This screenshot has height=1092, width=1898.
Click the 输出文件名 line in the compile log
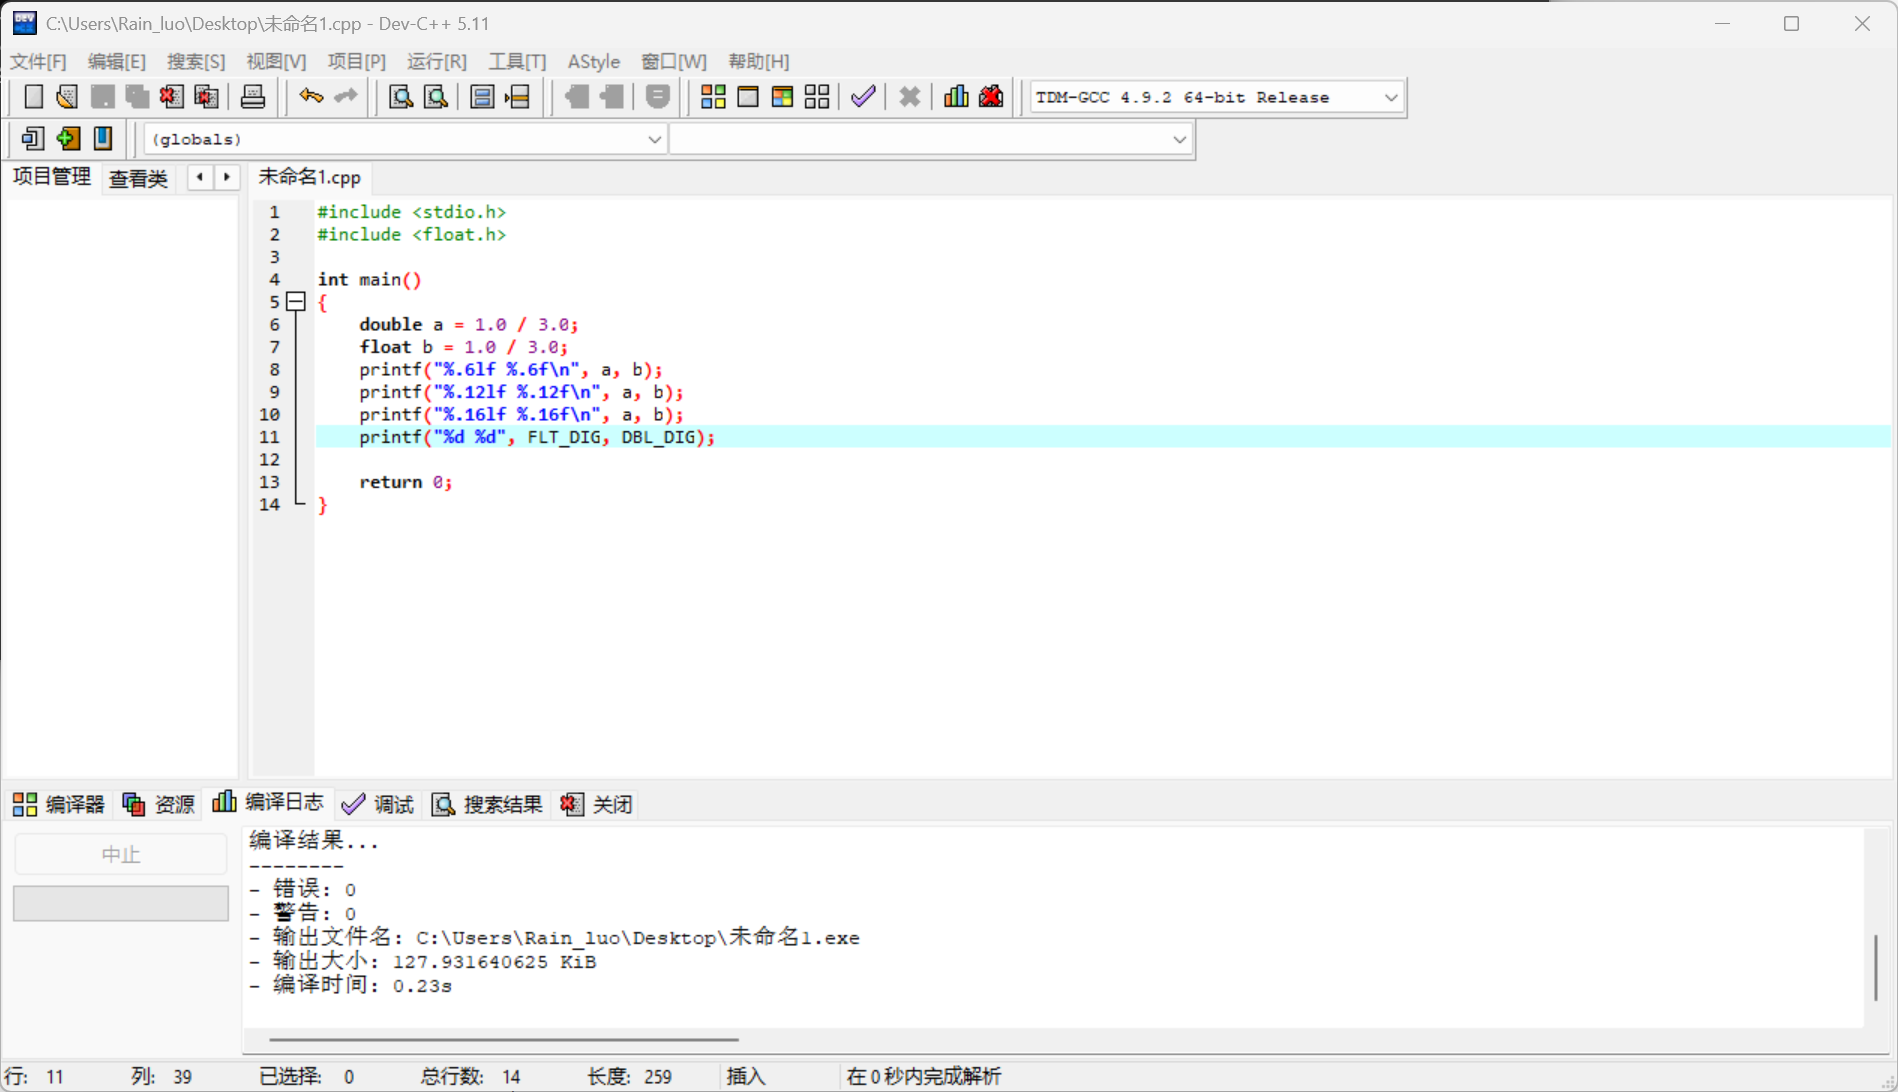click(x=555, y=938)
